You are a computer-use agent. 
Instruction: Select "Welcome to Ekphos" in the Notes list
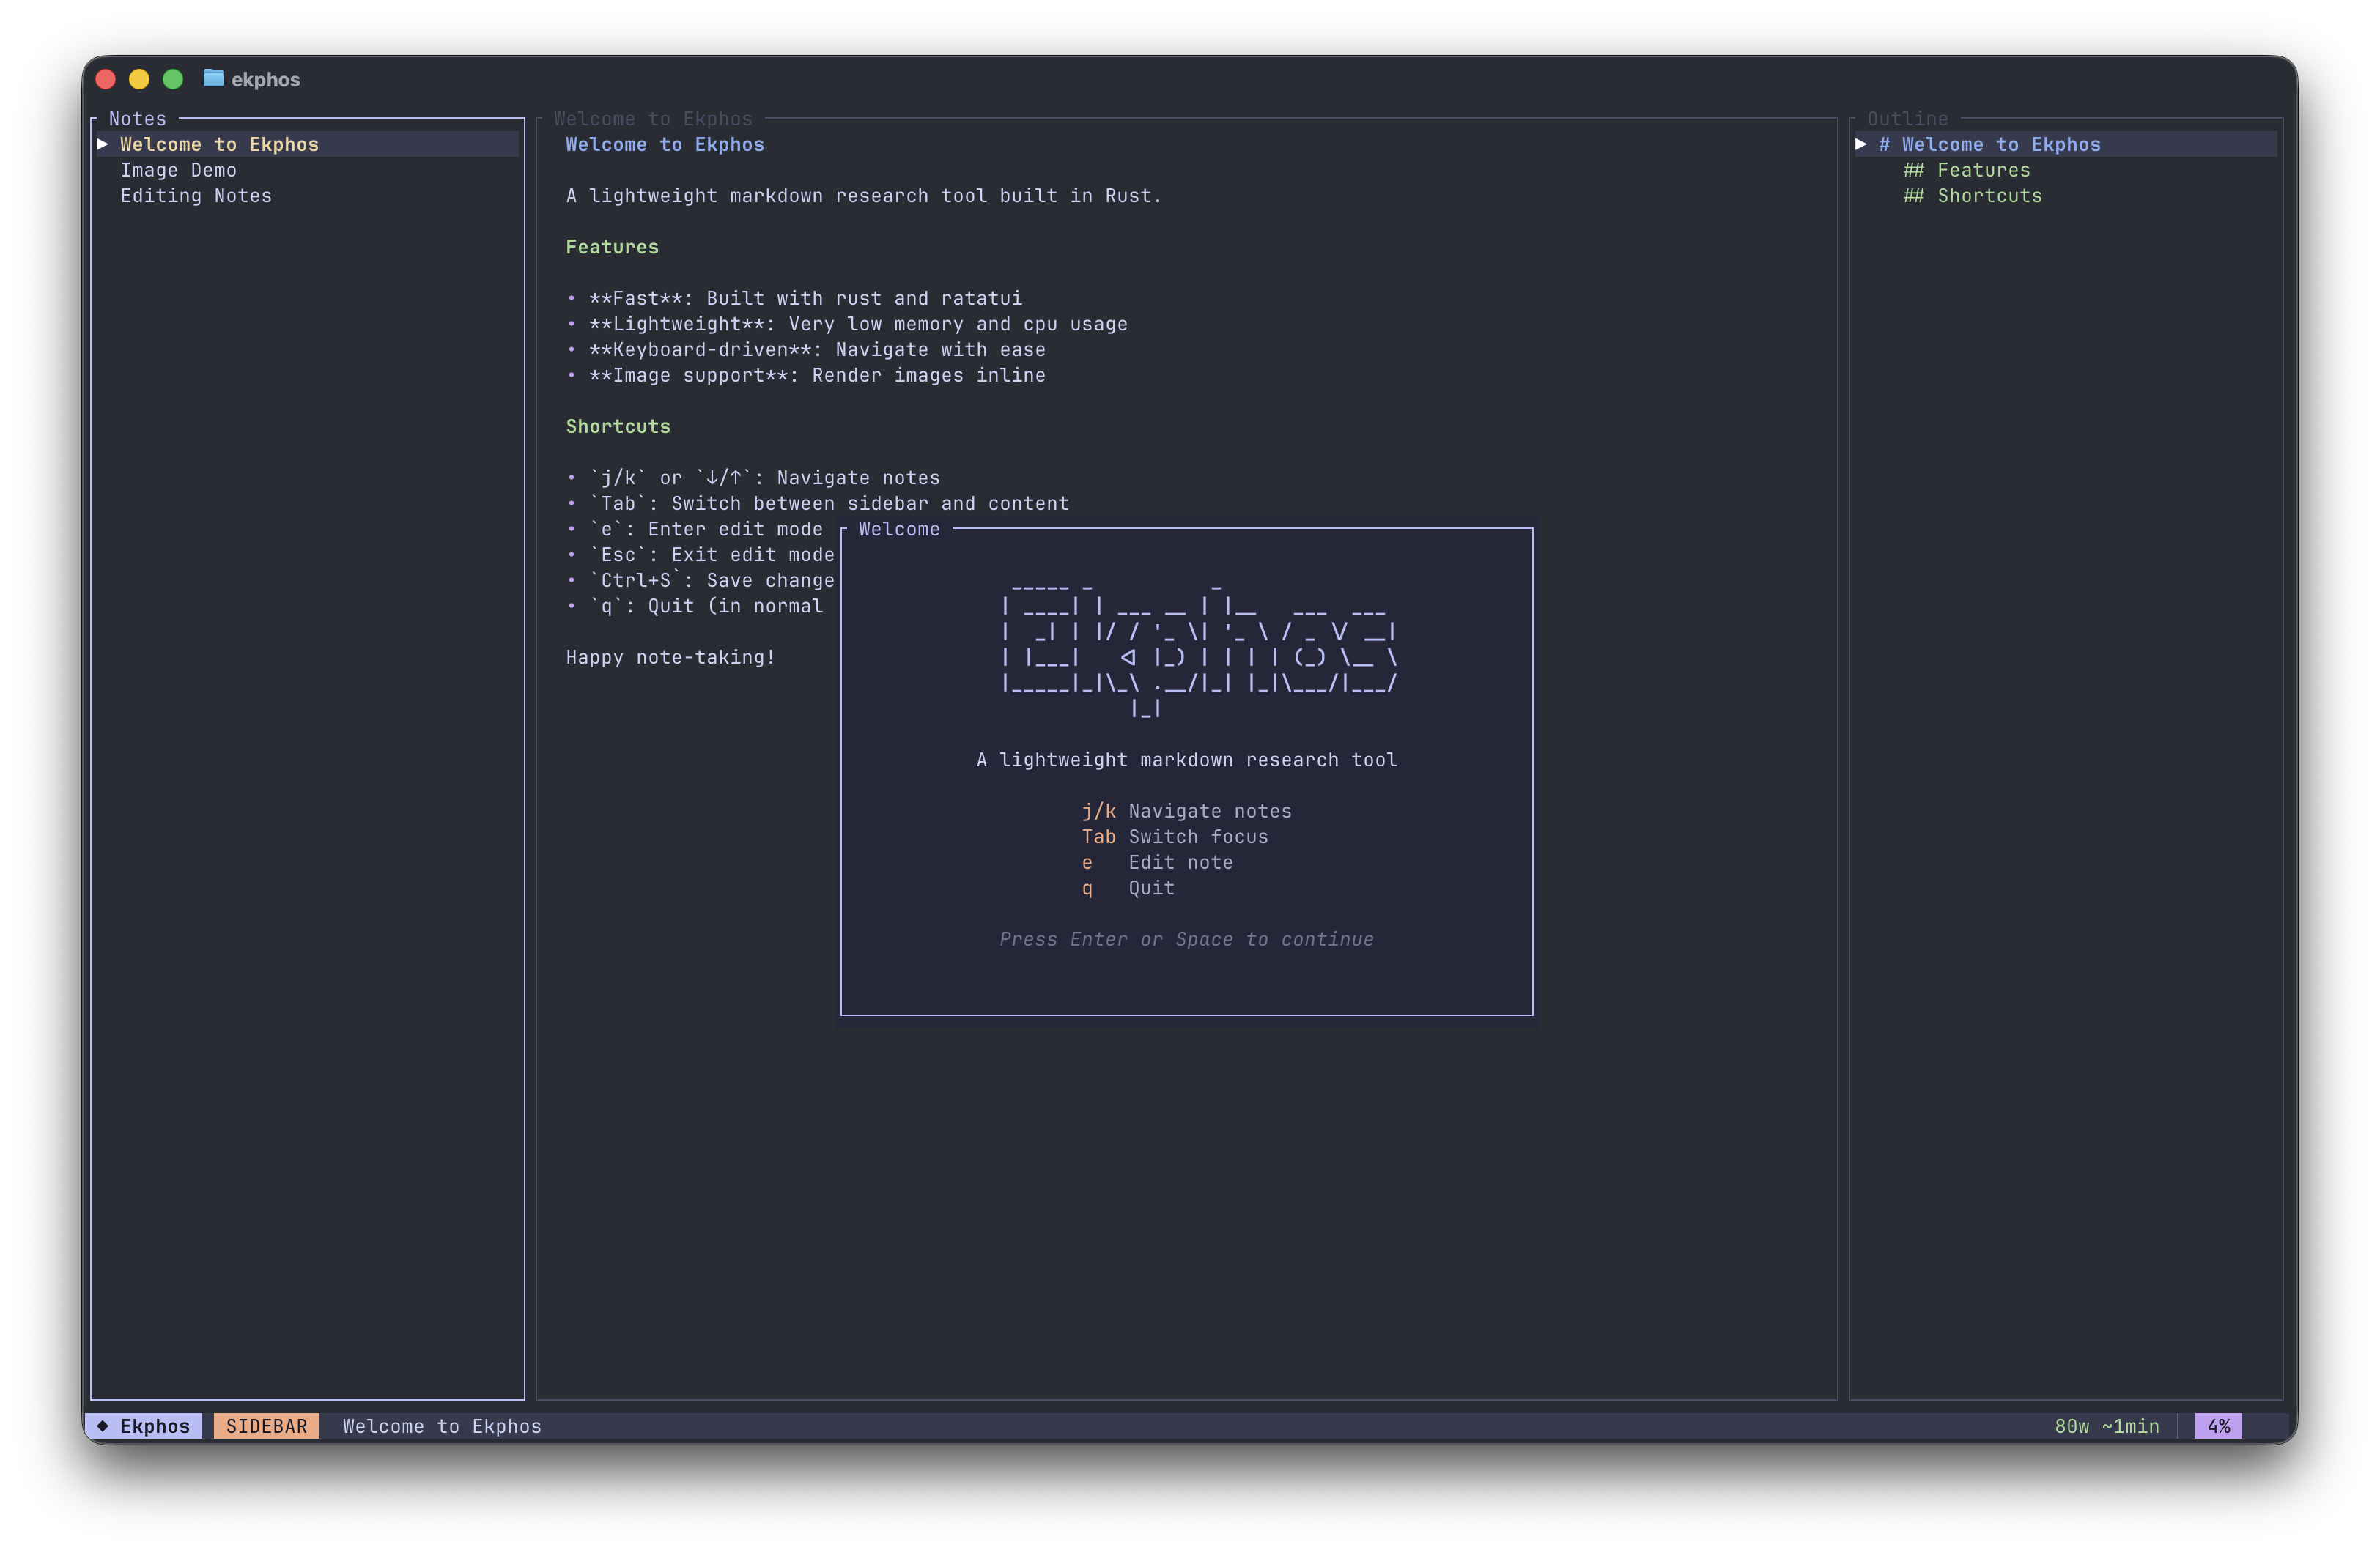220,144
